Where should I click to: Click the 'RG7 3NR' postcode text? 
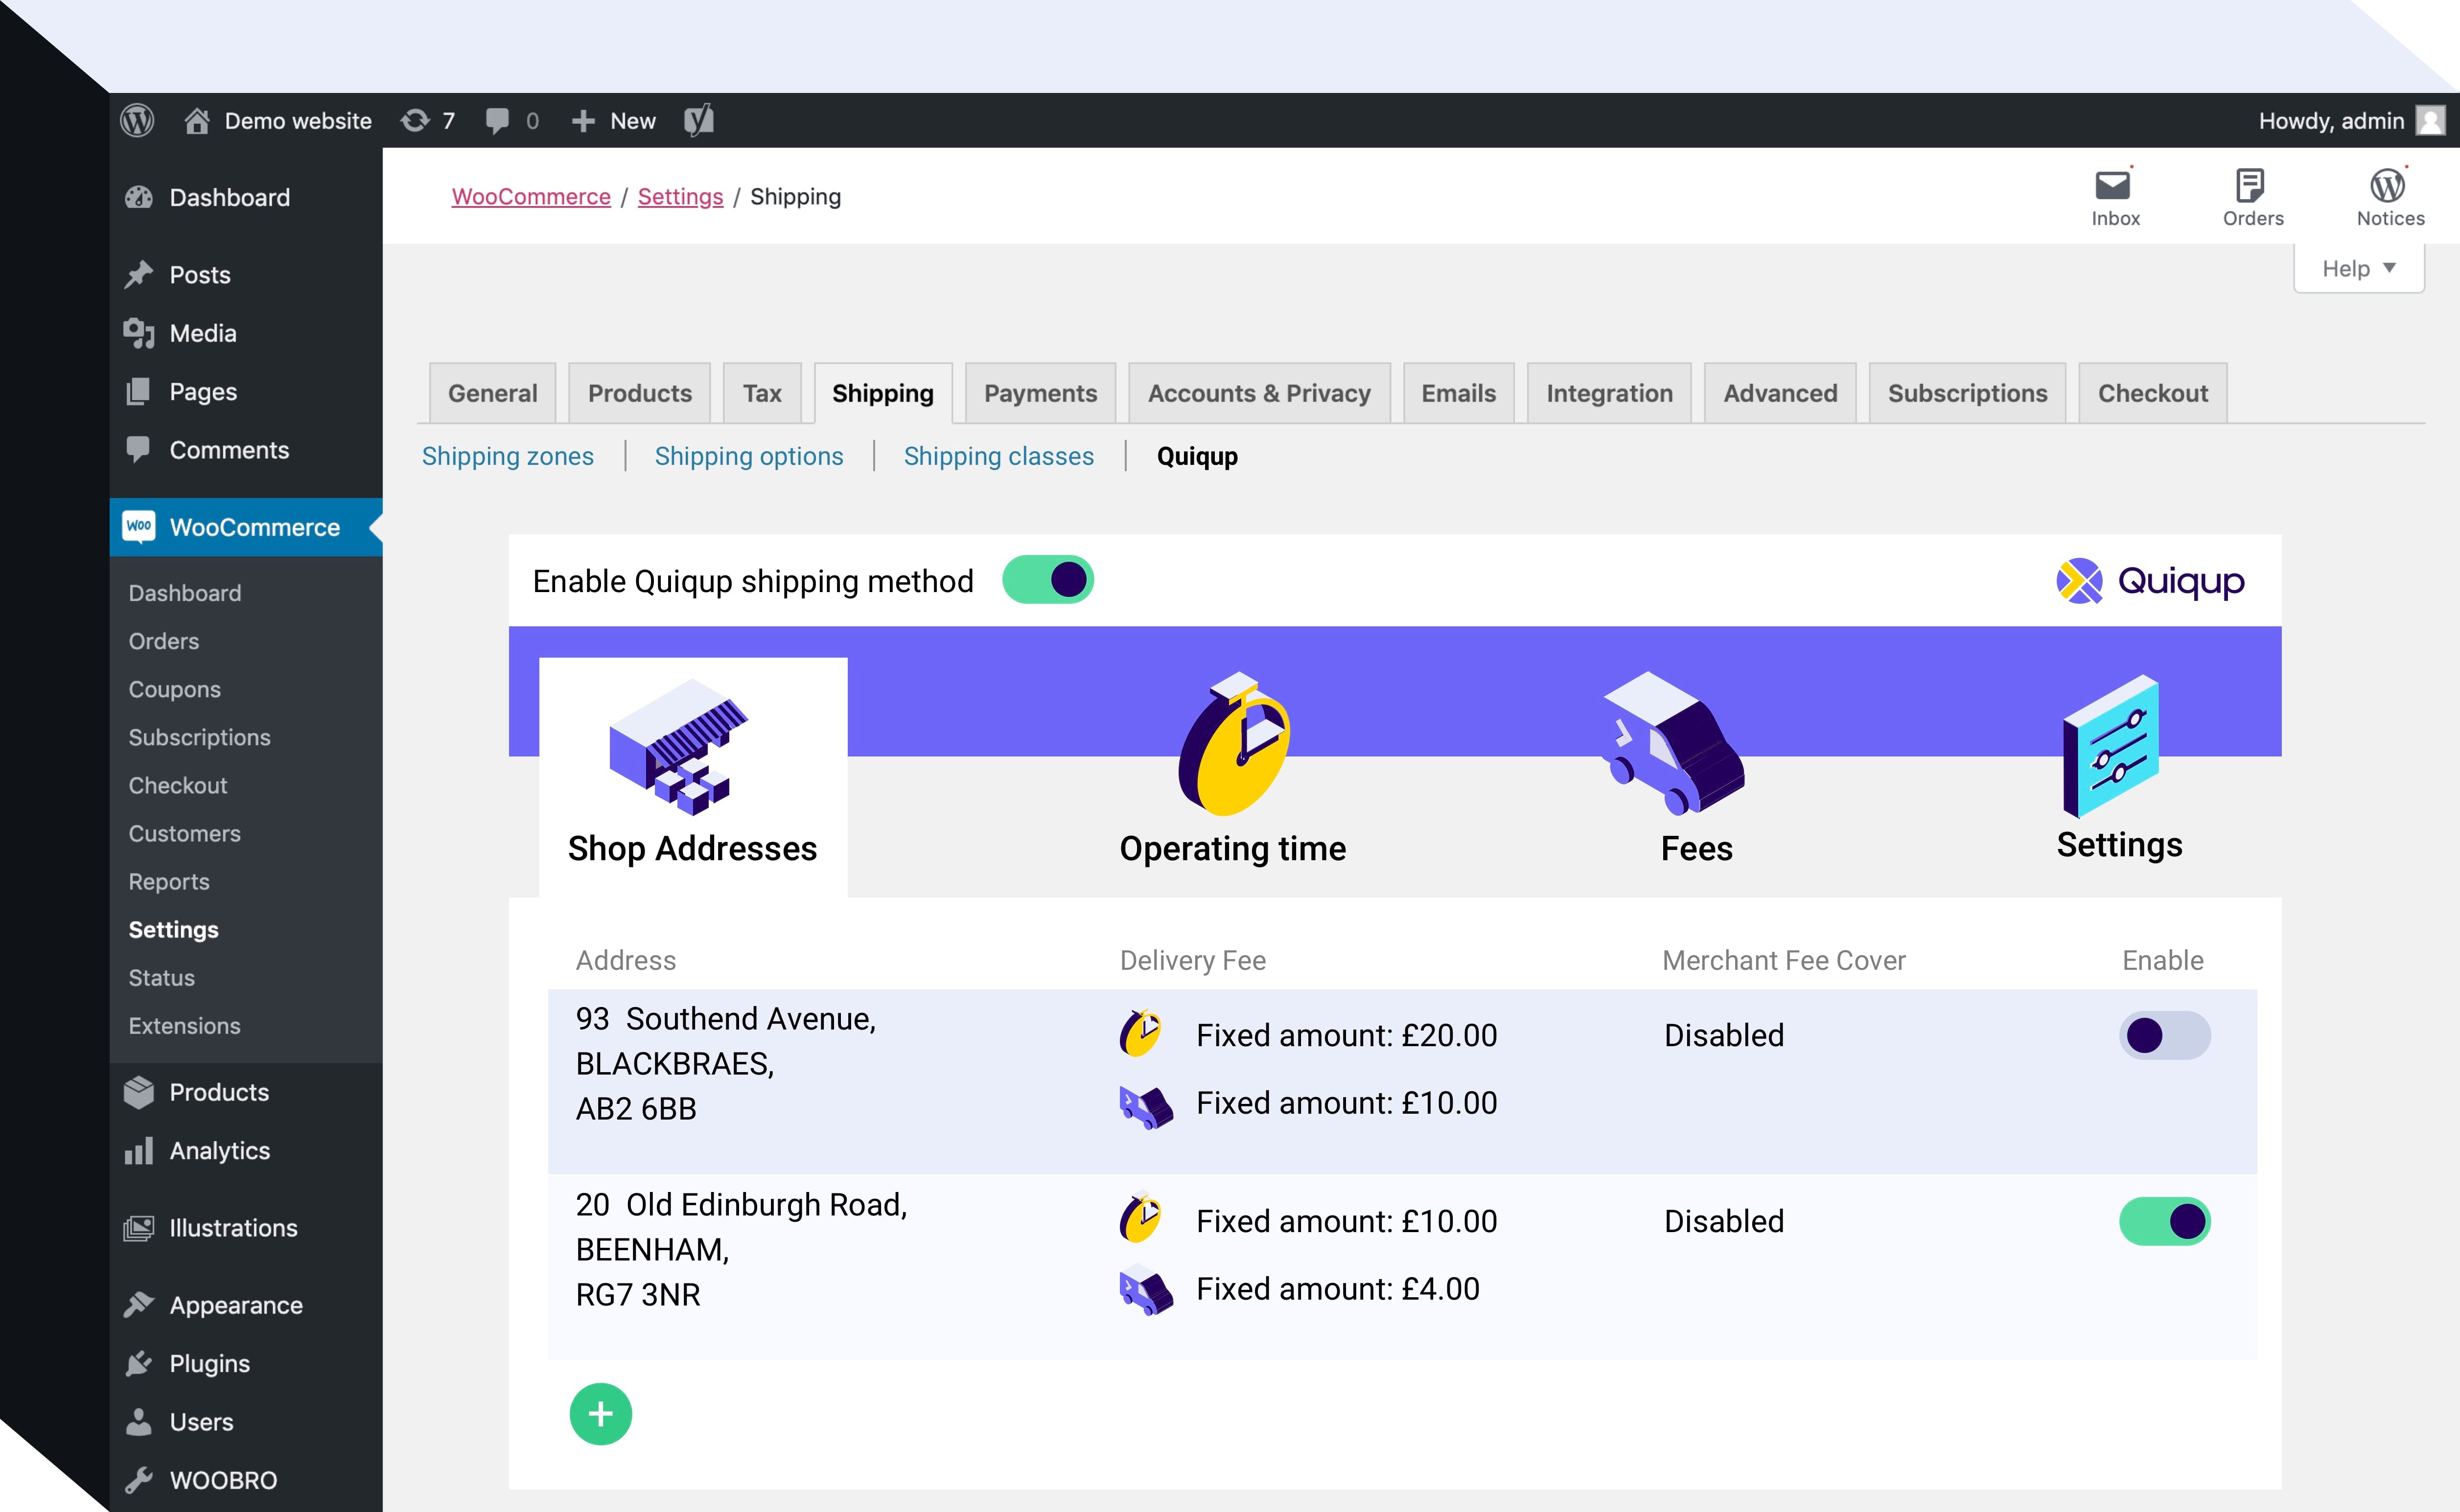coord(638,1295)
